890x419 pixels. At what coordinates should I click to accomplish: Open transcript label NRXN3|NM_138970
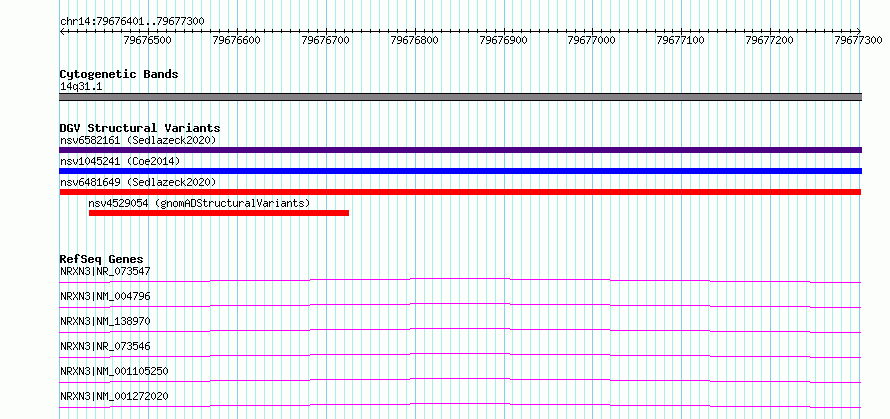105,321
